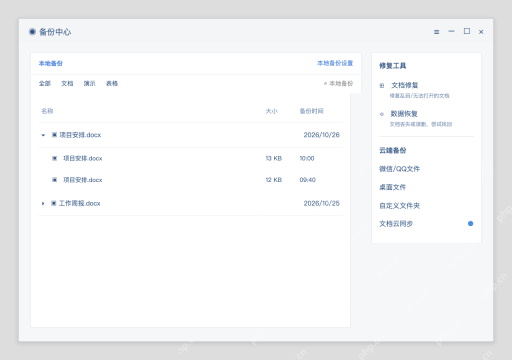
Task: Click file icon of 项目安排.docx dated 2026/10/26
Action: click(x=54, y=135)
